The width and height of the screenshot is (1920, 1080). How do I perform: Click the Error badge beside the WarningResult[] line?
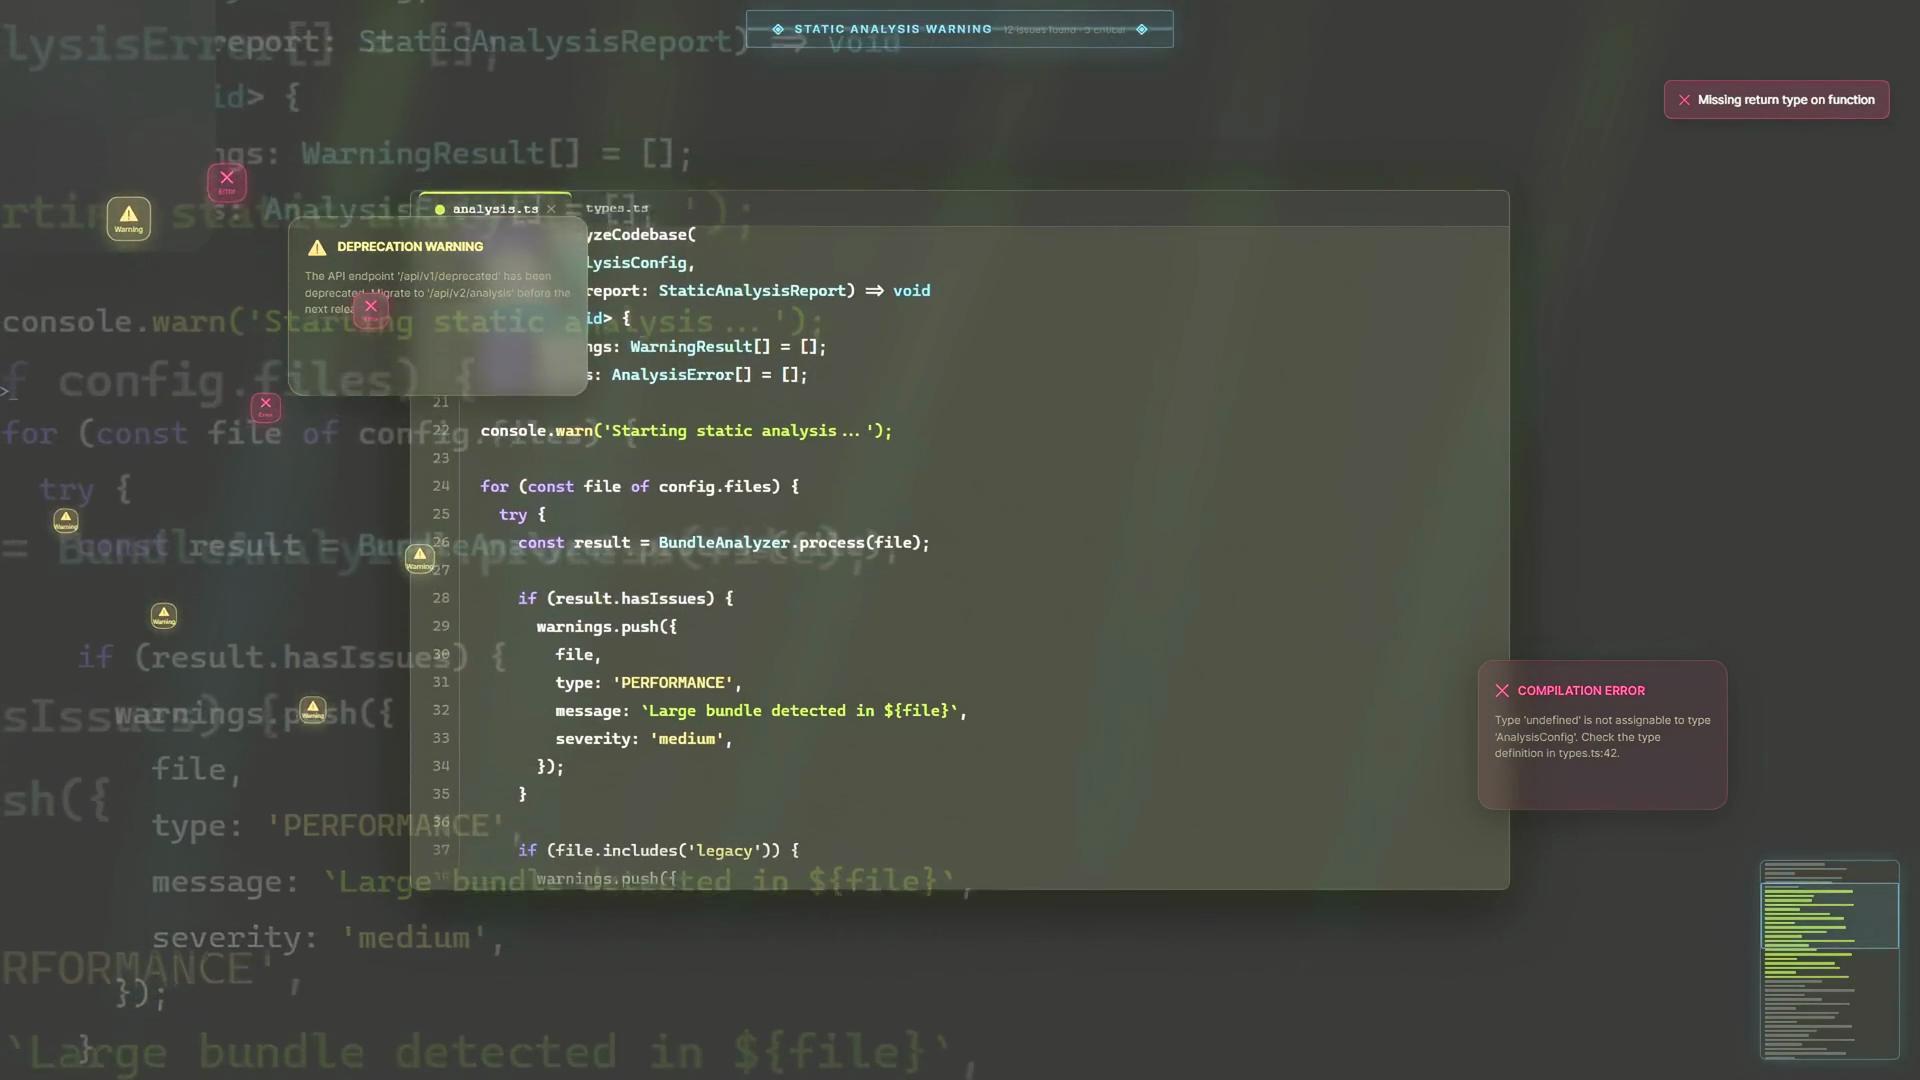click(x=227, y=182)
